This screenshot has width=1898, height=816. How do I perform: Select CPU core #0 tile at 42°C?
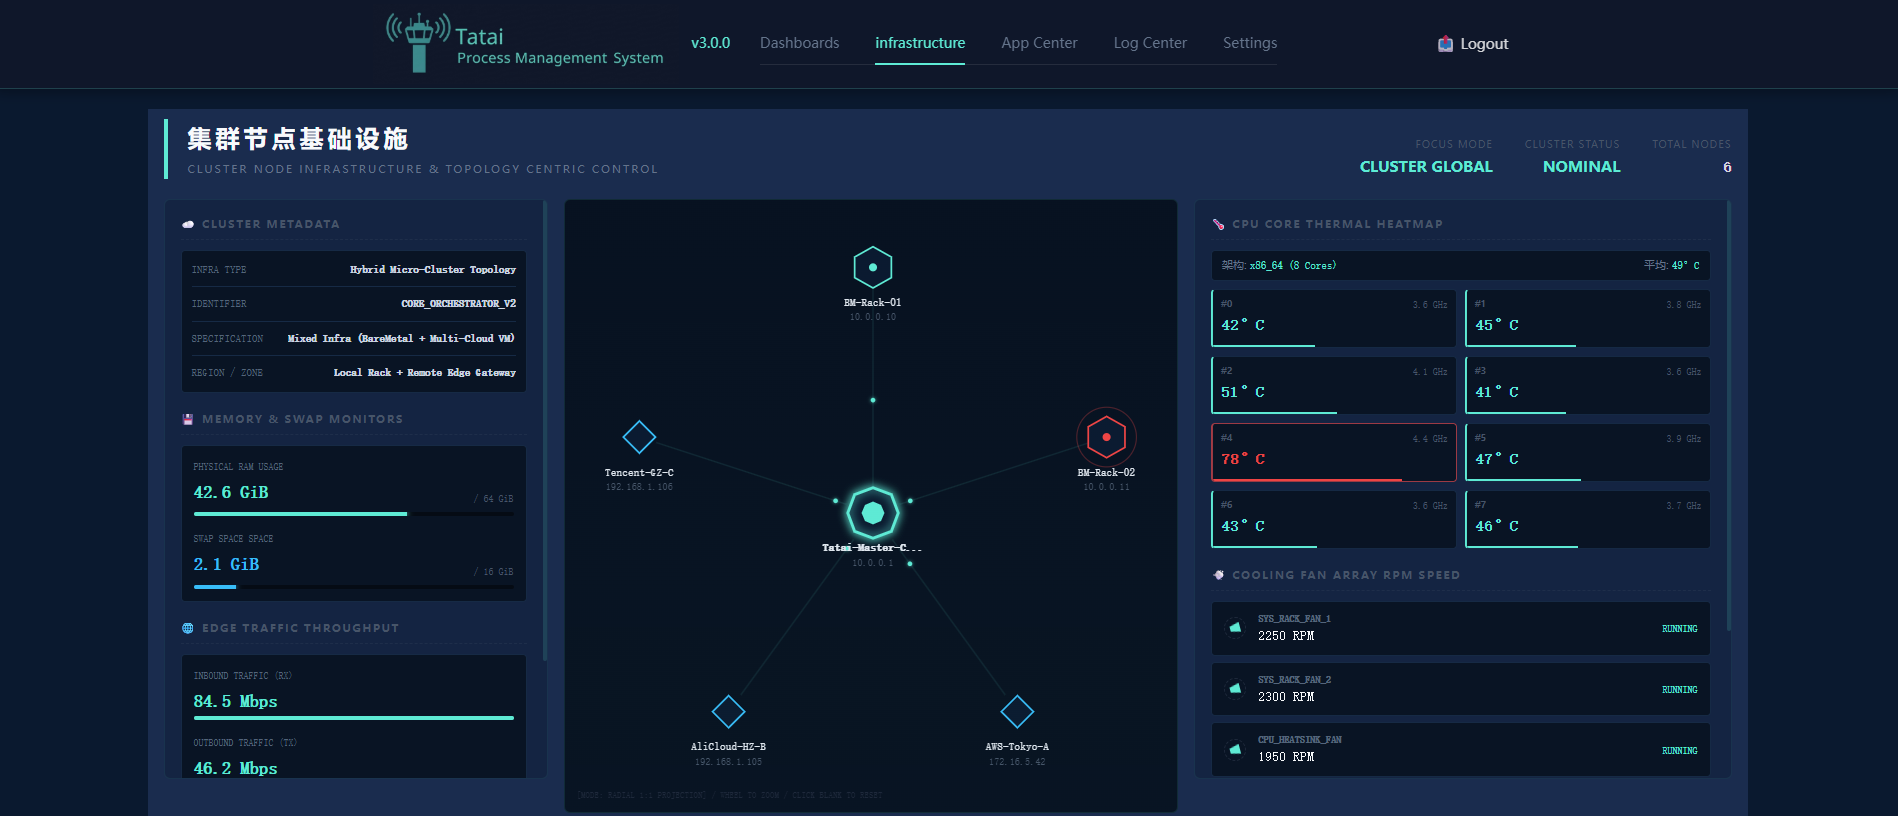point(1333,318)
